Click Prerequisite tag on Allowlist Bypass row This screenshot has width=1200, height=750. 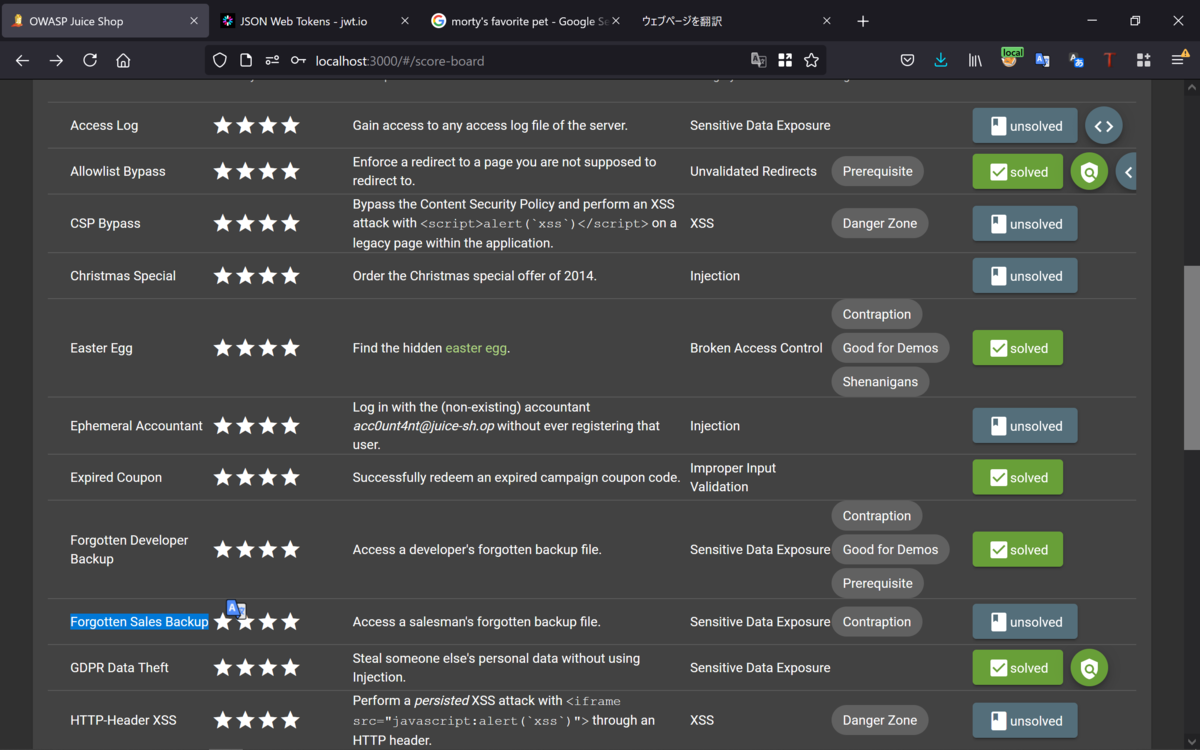(877, 171)
